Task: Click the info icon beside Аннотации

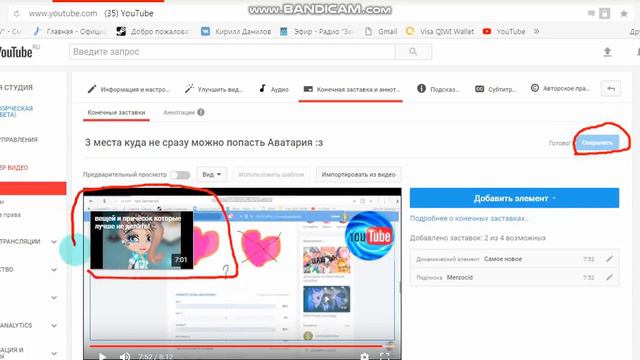Action: tap(201, 112)
